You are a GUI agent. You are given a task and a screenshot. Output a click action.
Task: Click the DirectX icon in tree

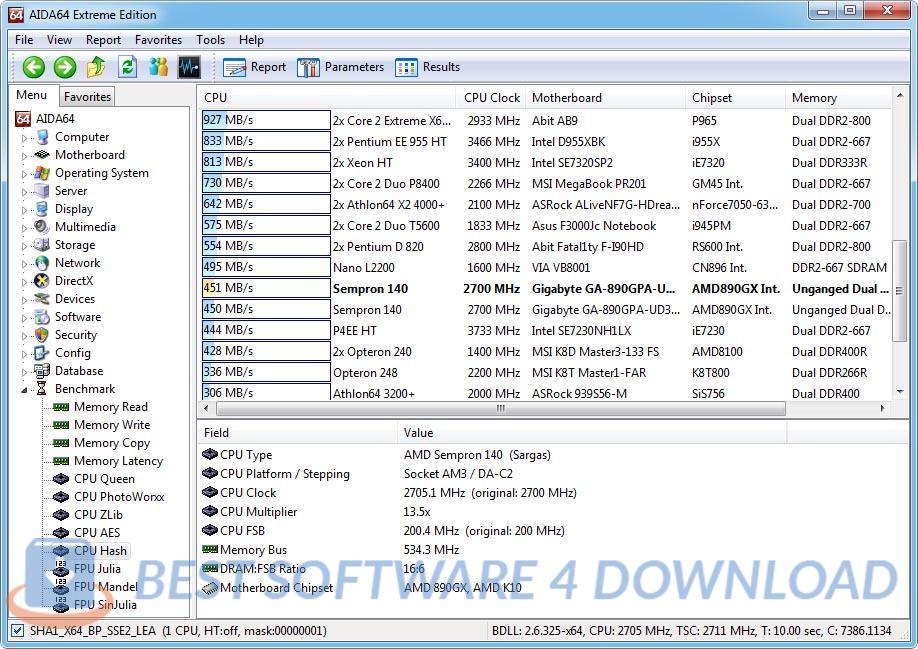tap(42, 281)
